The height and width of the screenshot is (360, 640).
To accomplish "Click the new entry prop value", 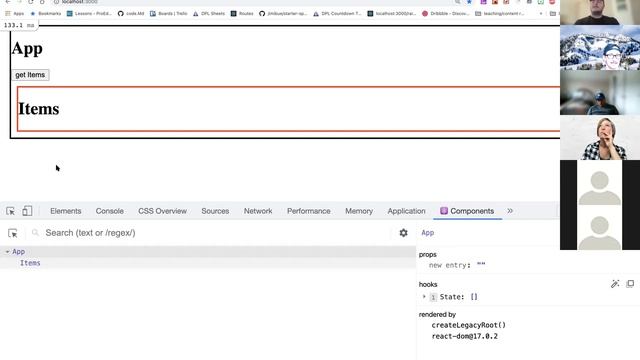I will click(481, 265).
